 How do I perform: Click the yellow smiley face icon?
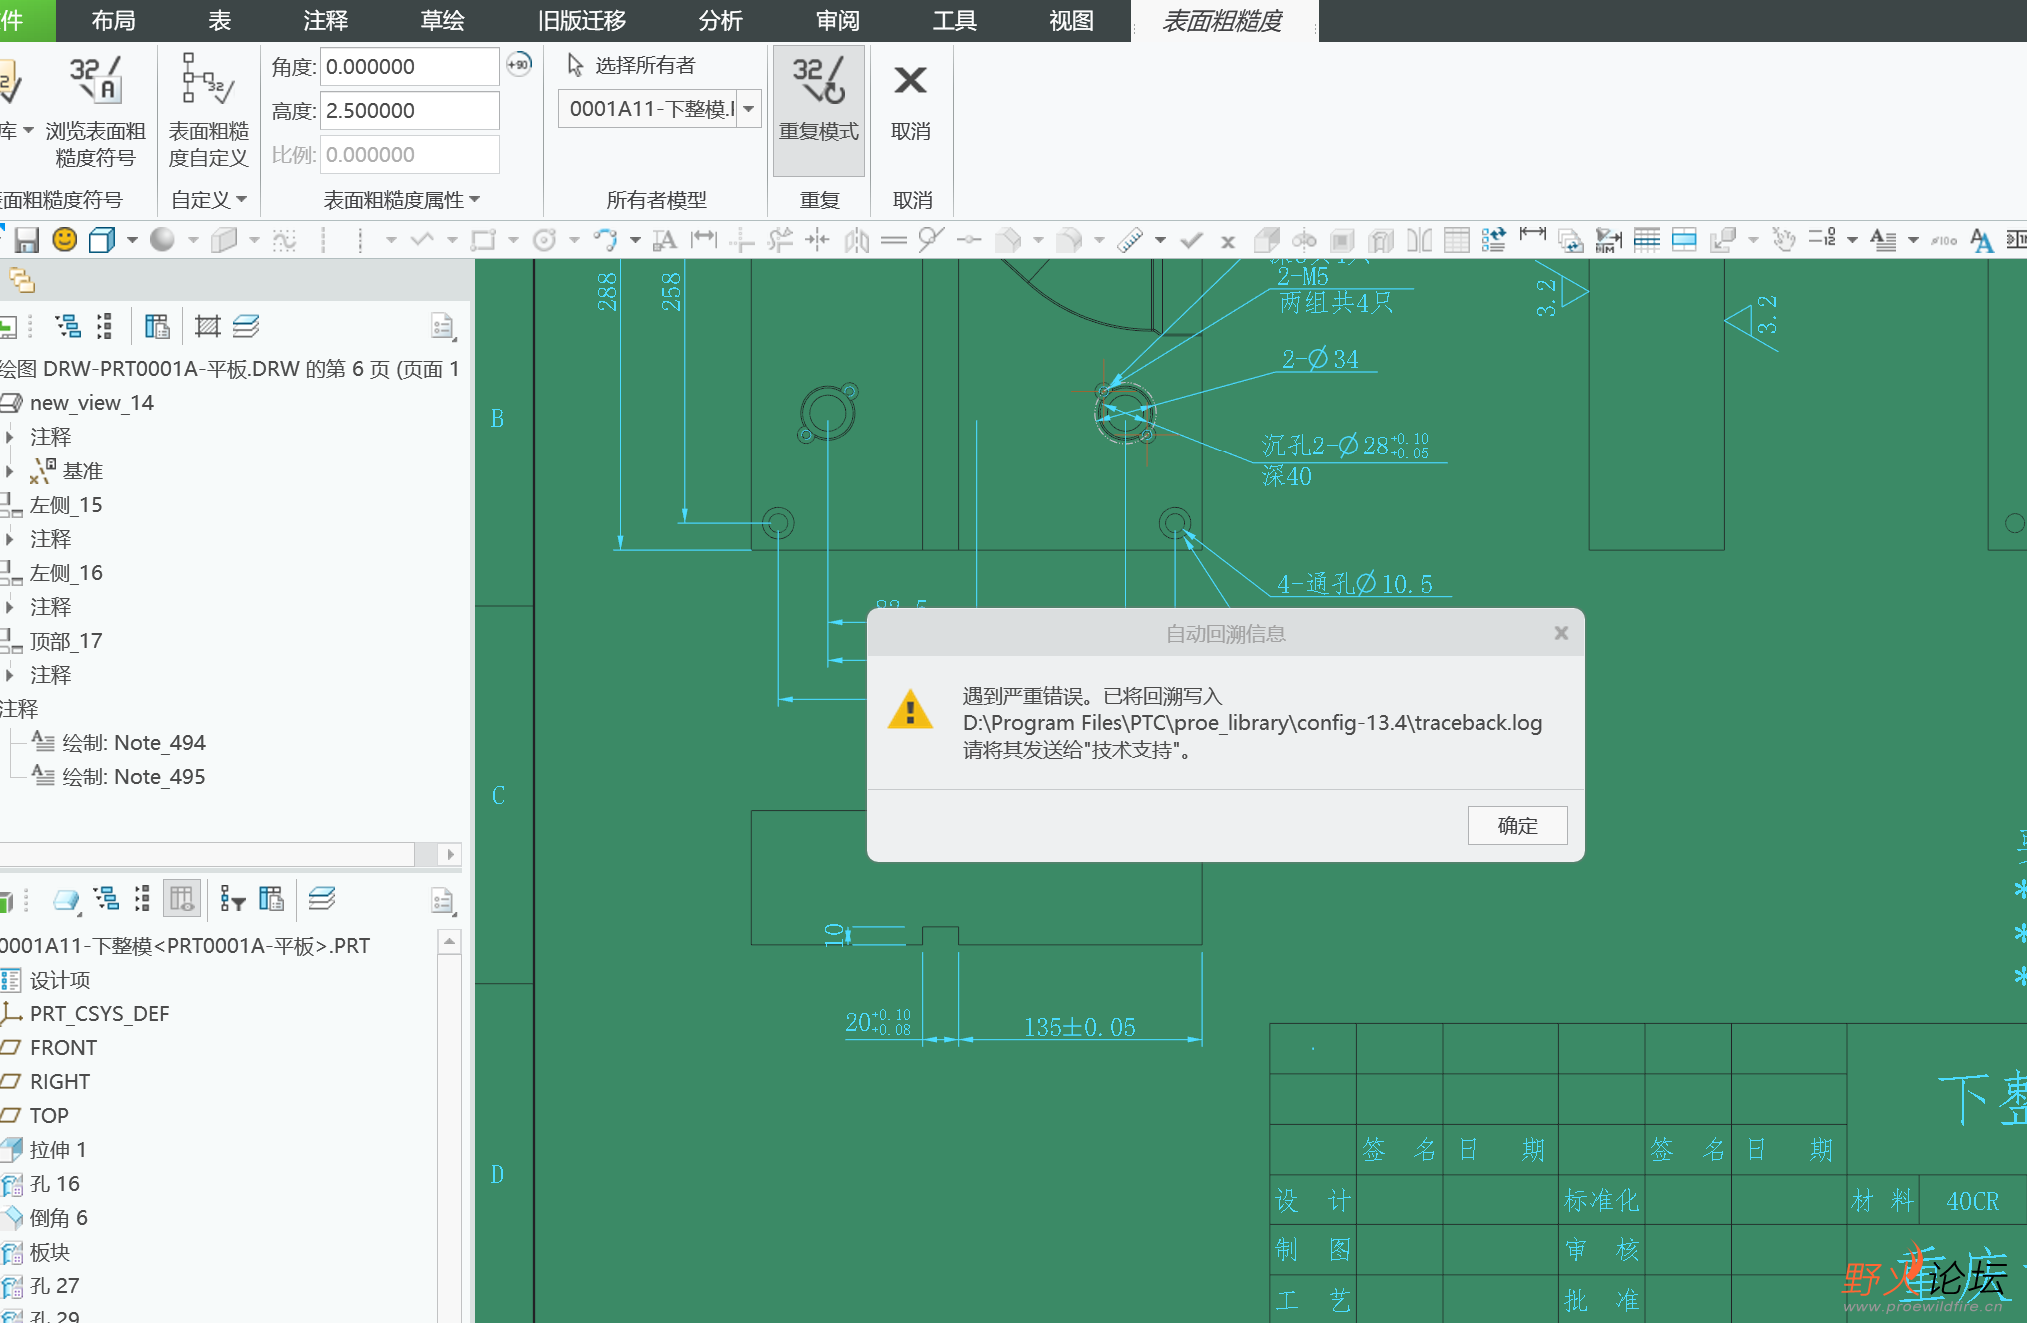tap(64, 240)
